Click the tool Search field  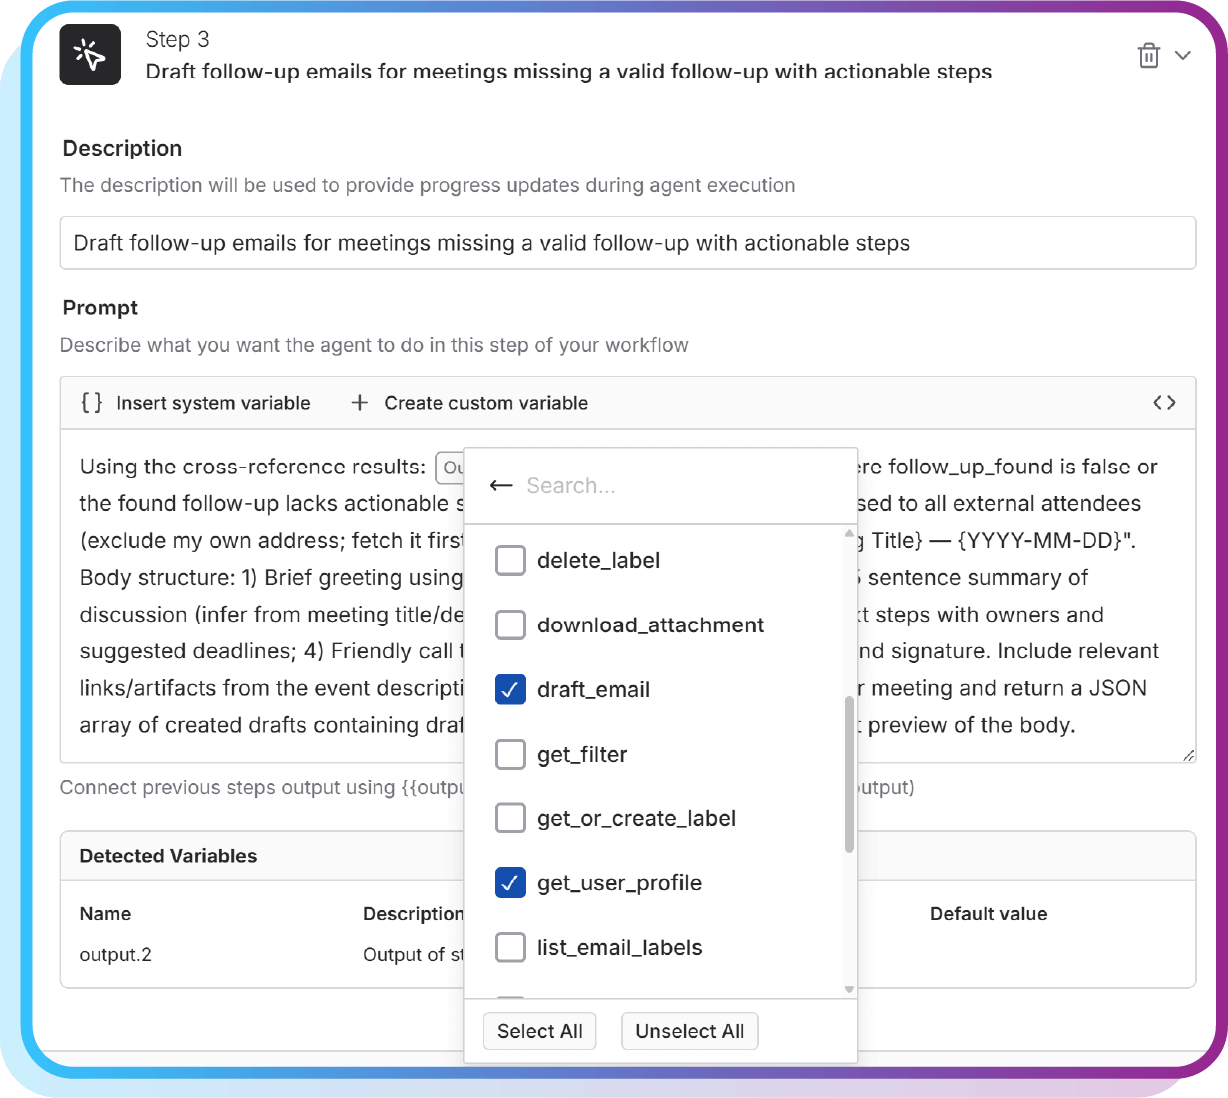(x=680, y=486)
